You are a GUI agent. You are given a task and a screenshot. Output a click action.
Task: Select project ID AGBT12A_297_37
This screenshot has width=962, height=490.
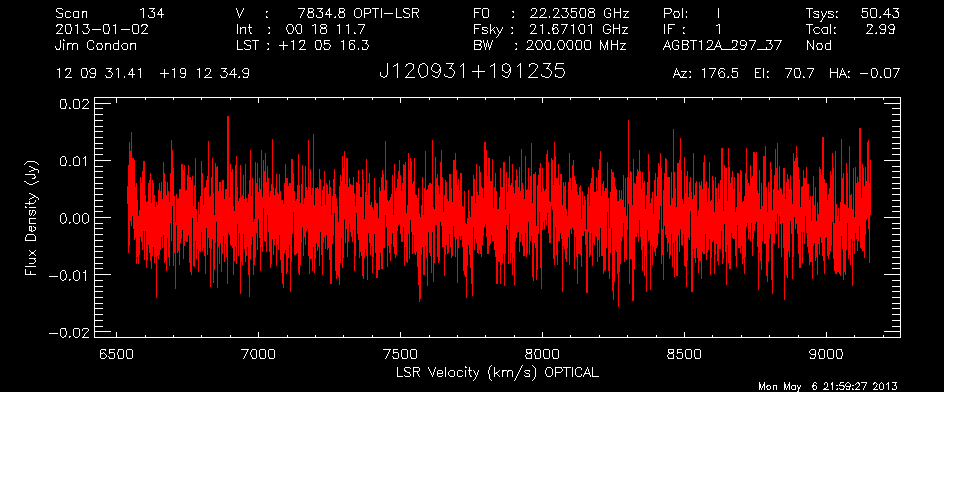pyautogui.click(x=722, y=45)
